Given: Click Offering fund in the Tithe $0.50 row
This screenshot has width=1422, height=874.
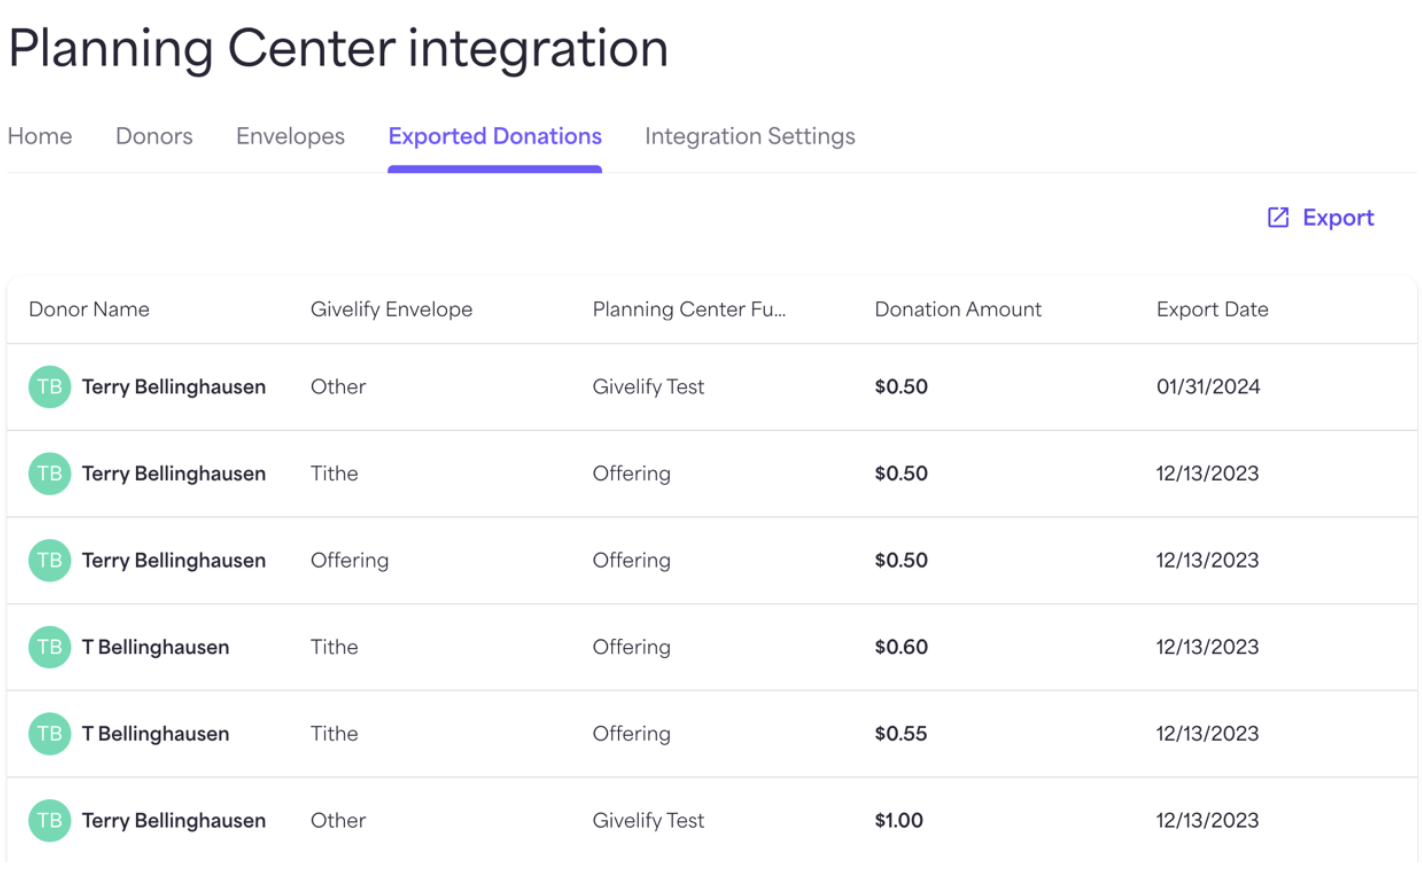Looking at the screenshot, I should (x=631, y=474).
